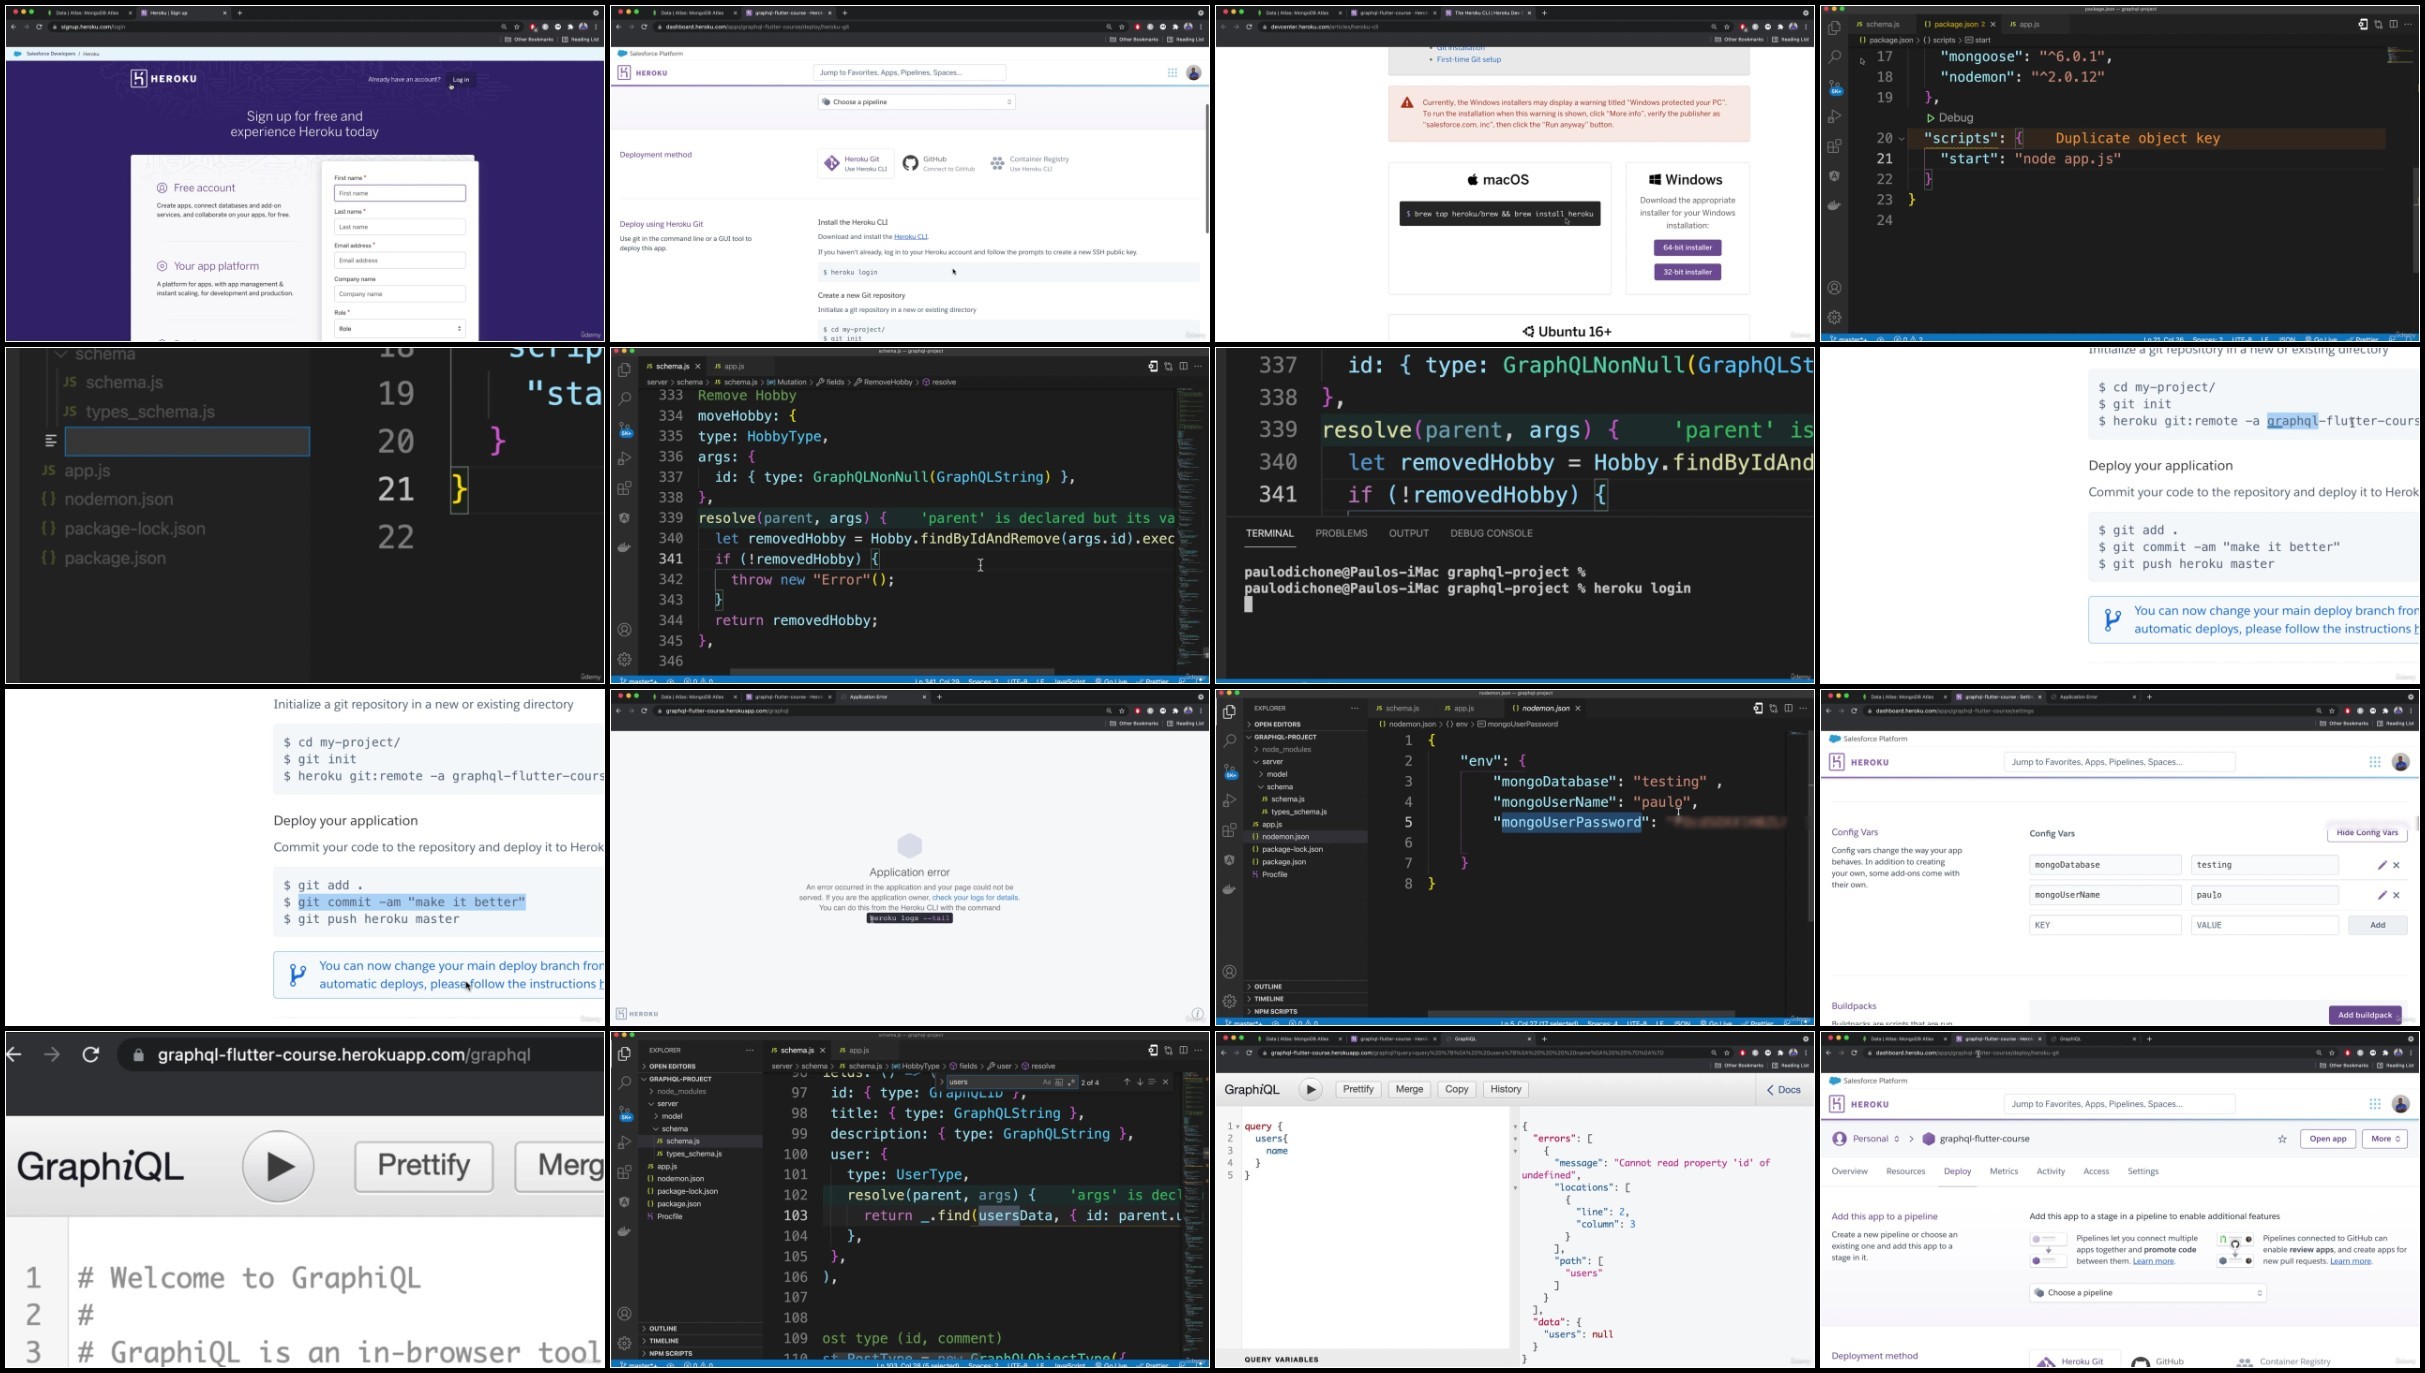Viewport: 2425px width, 1373px height.
Task: Edit the mongoDatabase config var with pencil icon
Action: click(x=2381, y=865)
